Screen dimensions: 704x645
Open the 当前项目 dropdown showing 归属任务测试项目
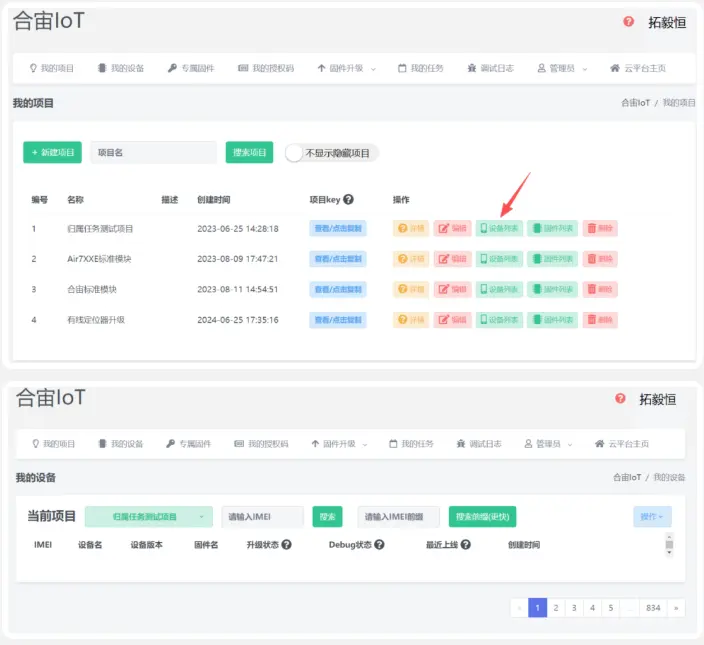[149, 517]
